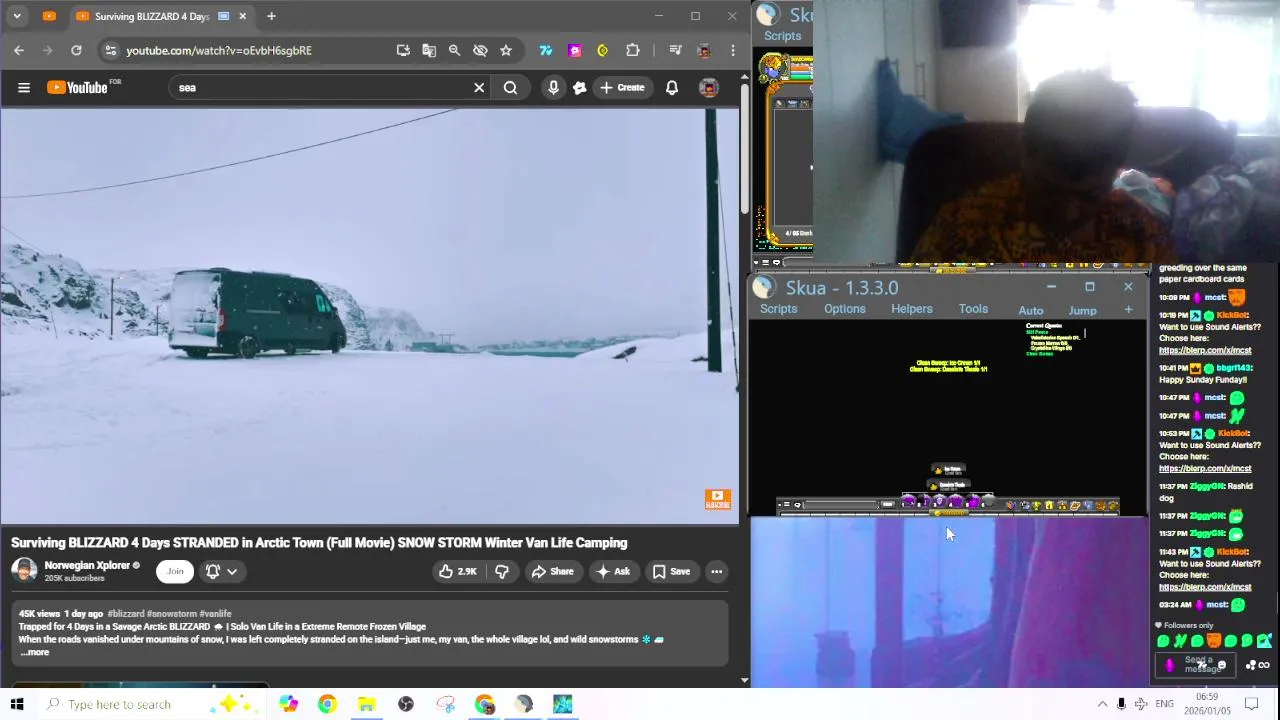Switch the ENG input language
Screen dimensions: 1280x720
tap(1164, 704)
